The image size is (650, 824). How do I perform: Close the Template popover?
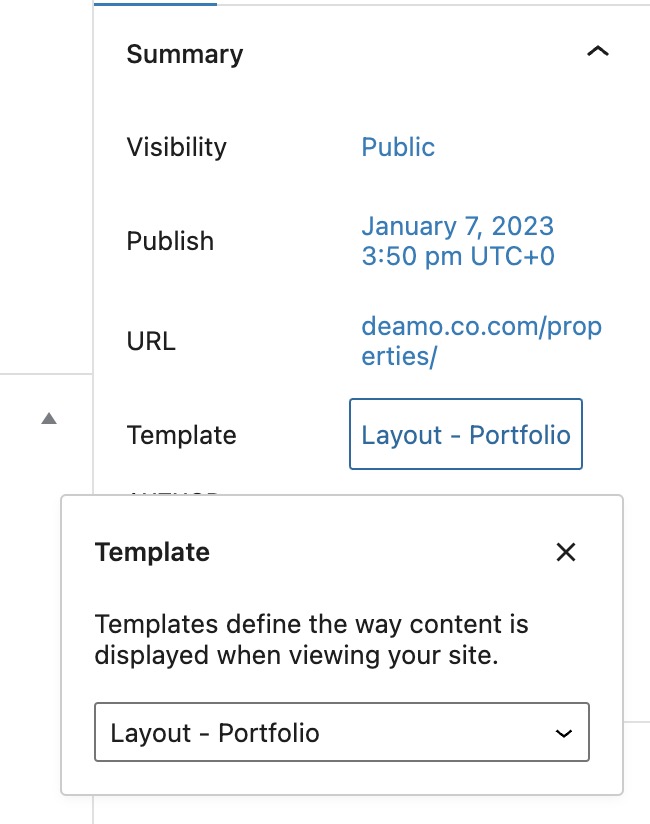566,552
